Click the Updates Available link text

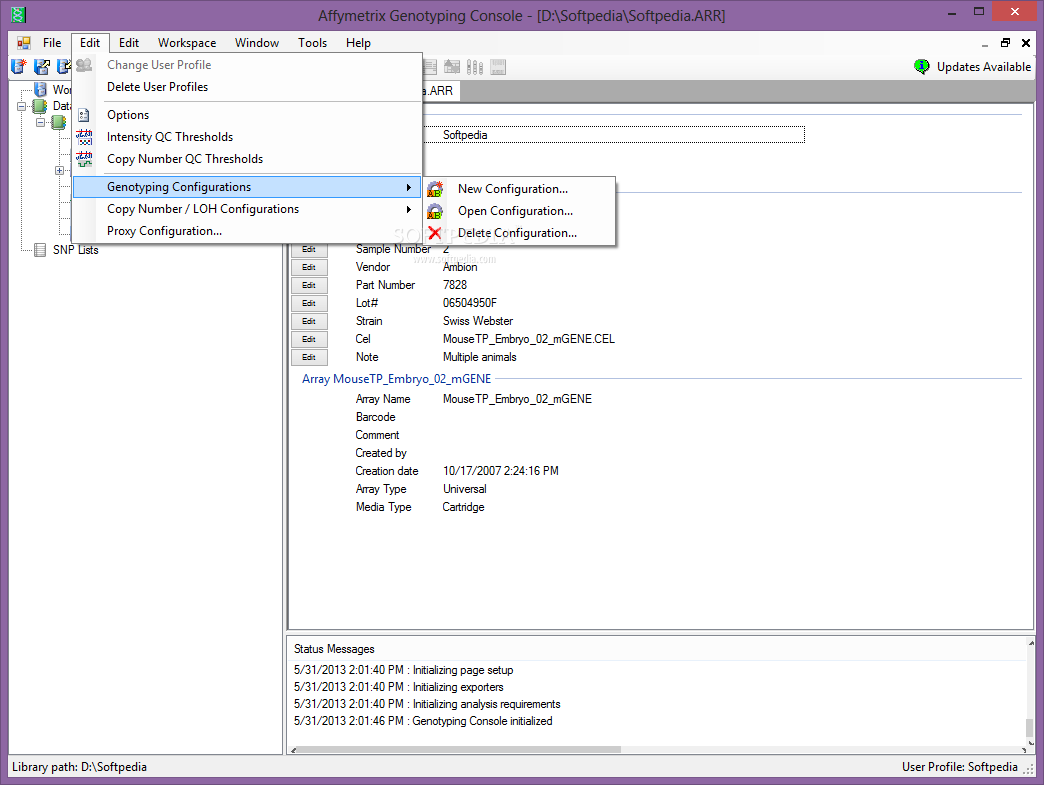(983, 67)
